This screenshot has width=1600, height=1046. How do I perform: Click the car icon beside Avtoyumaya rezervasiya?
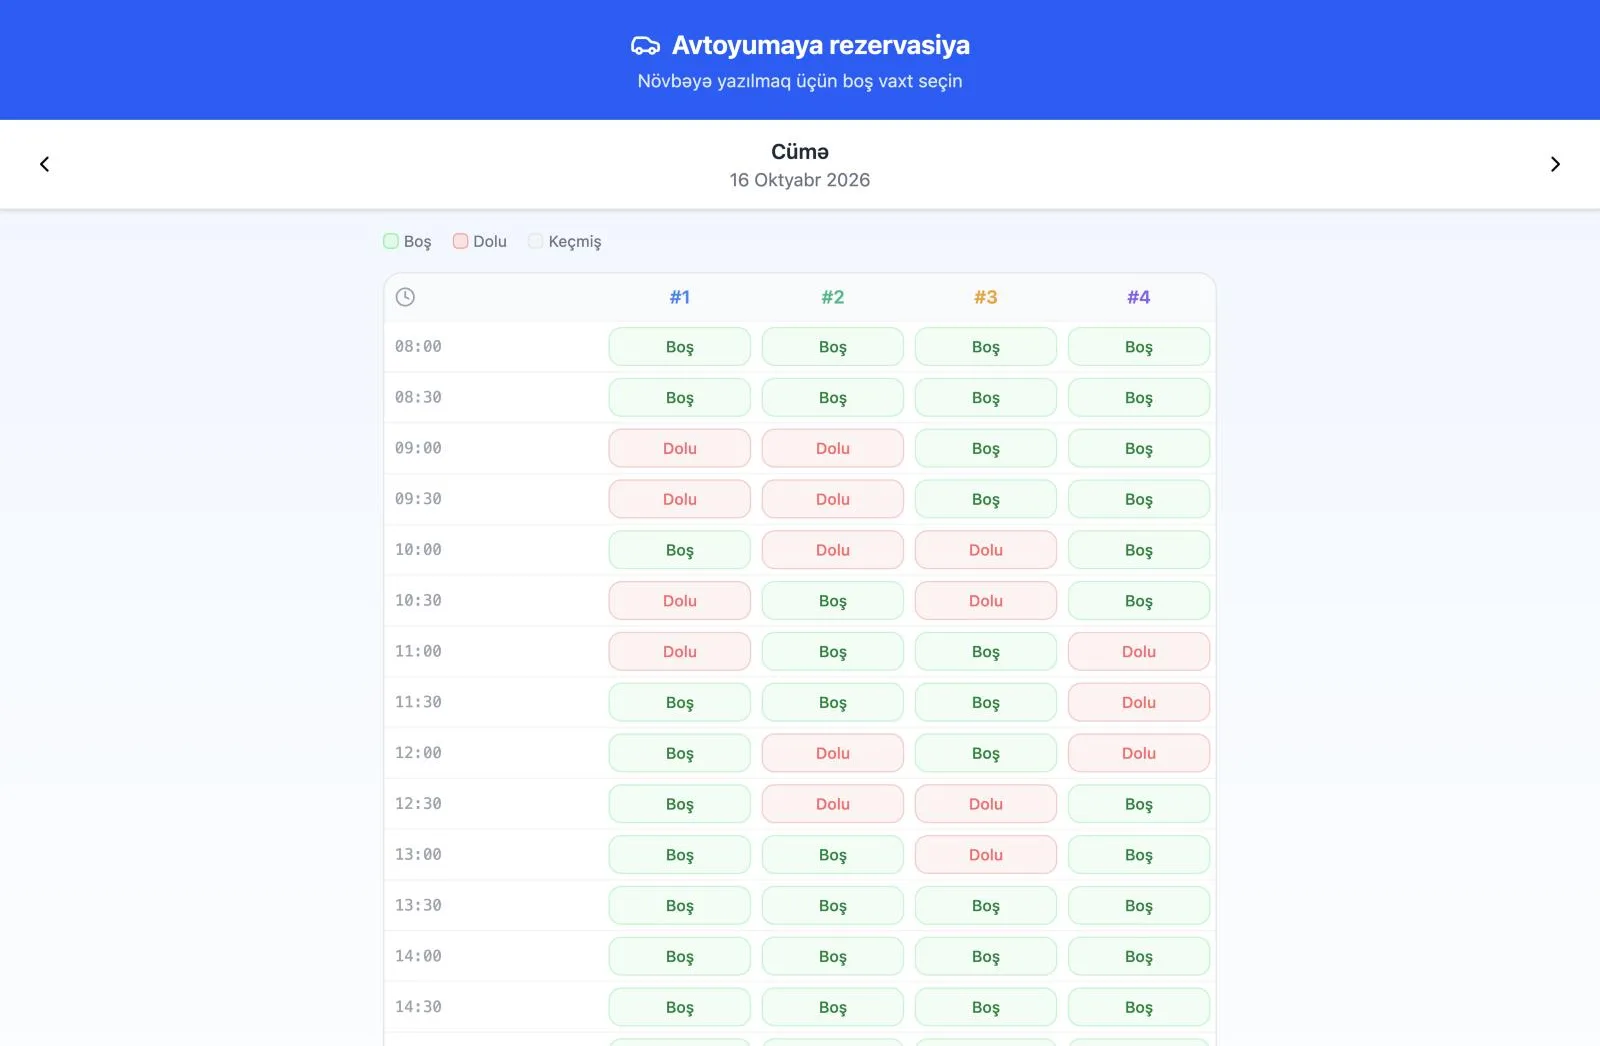tap(646, 46)
